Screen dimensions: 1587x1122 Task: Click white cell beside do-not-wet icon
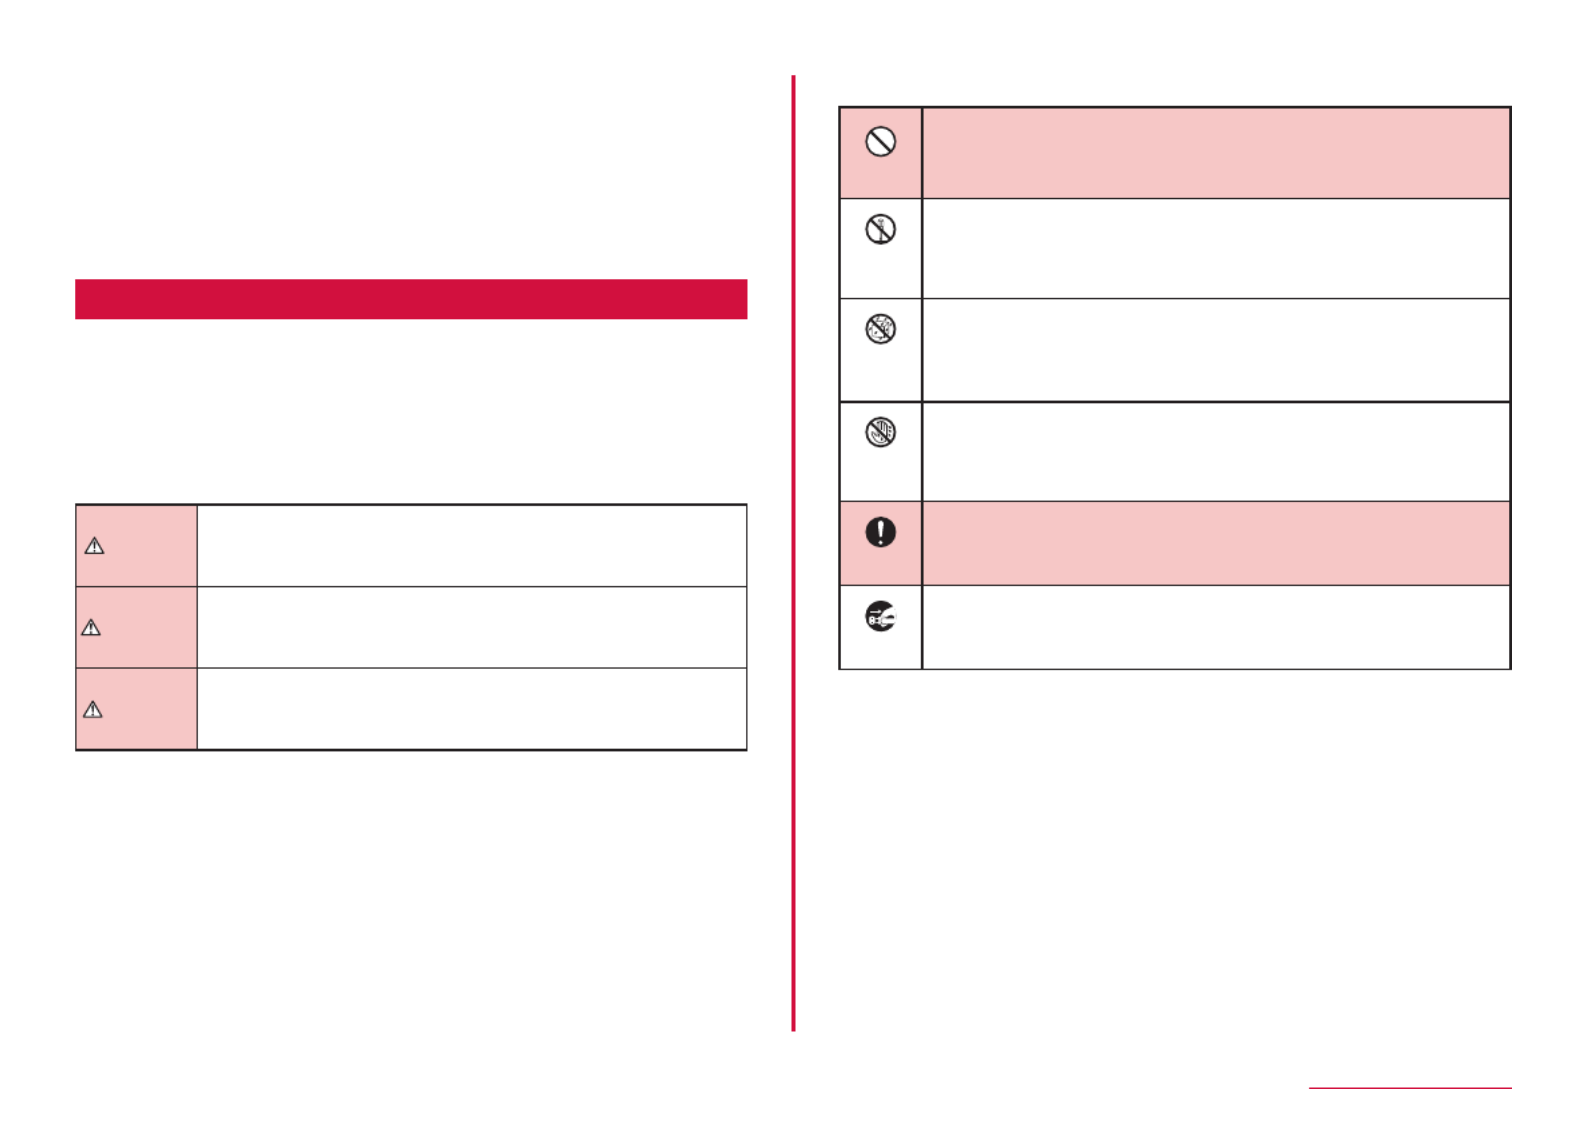coord(1216,350)
